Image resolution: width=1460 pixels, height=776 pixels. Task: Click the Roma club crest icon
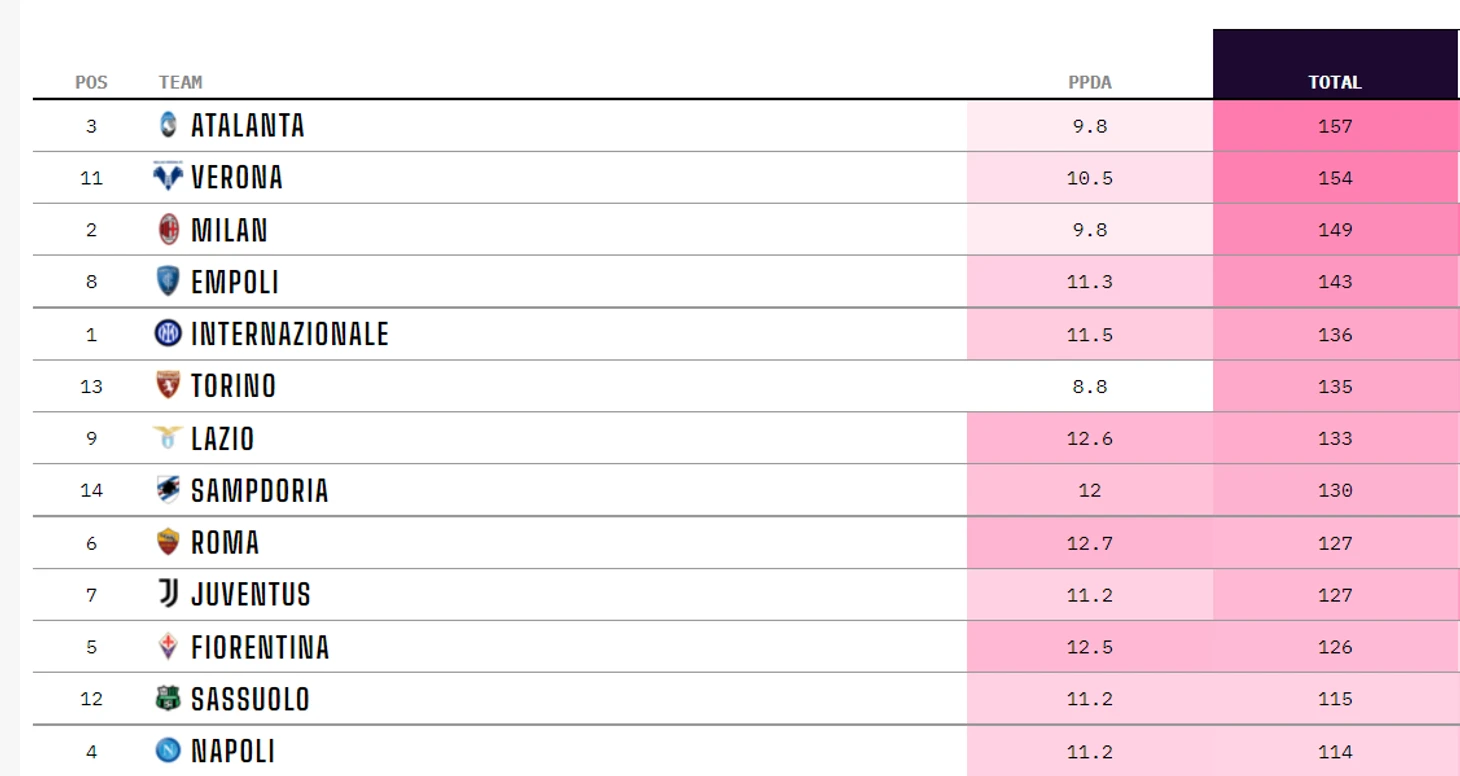168,542
